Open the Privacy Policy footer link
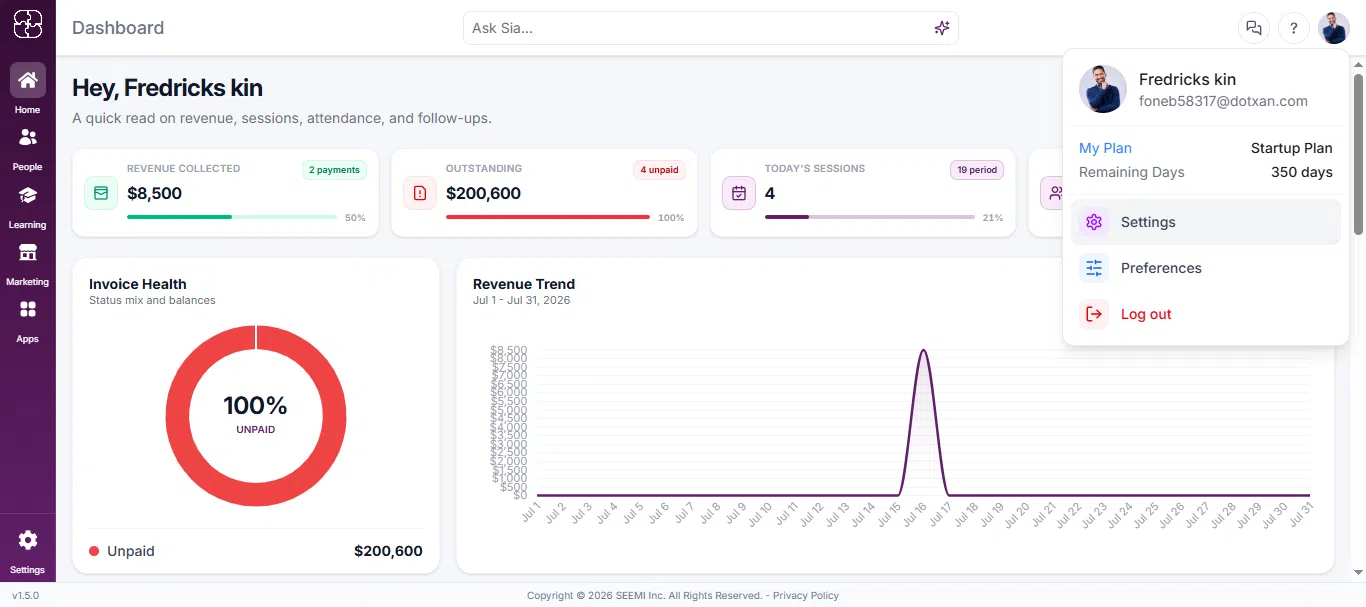The width and height of the screenshot is (1366, 607). tap(806, 596)
